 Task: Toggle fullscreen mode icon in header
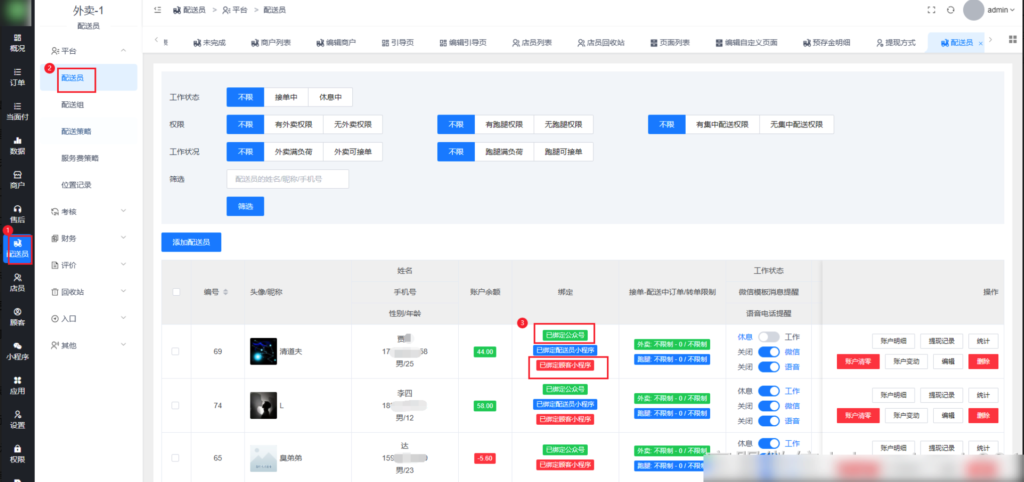tap(932, 10)
